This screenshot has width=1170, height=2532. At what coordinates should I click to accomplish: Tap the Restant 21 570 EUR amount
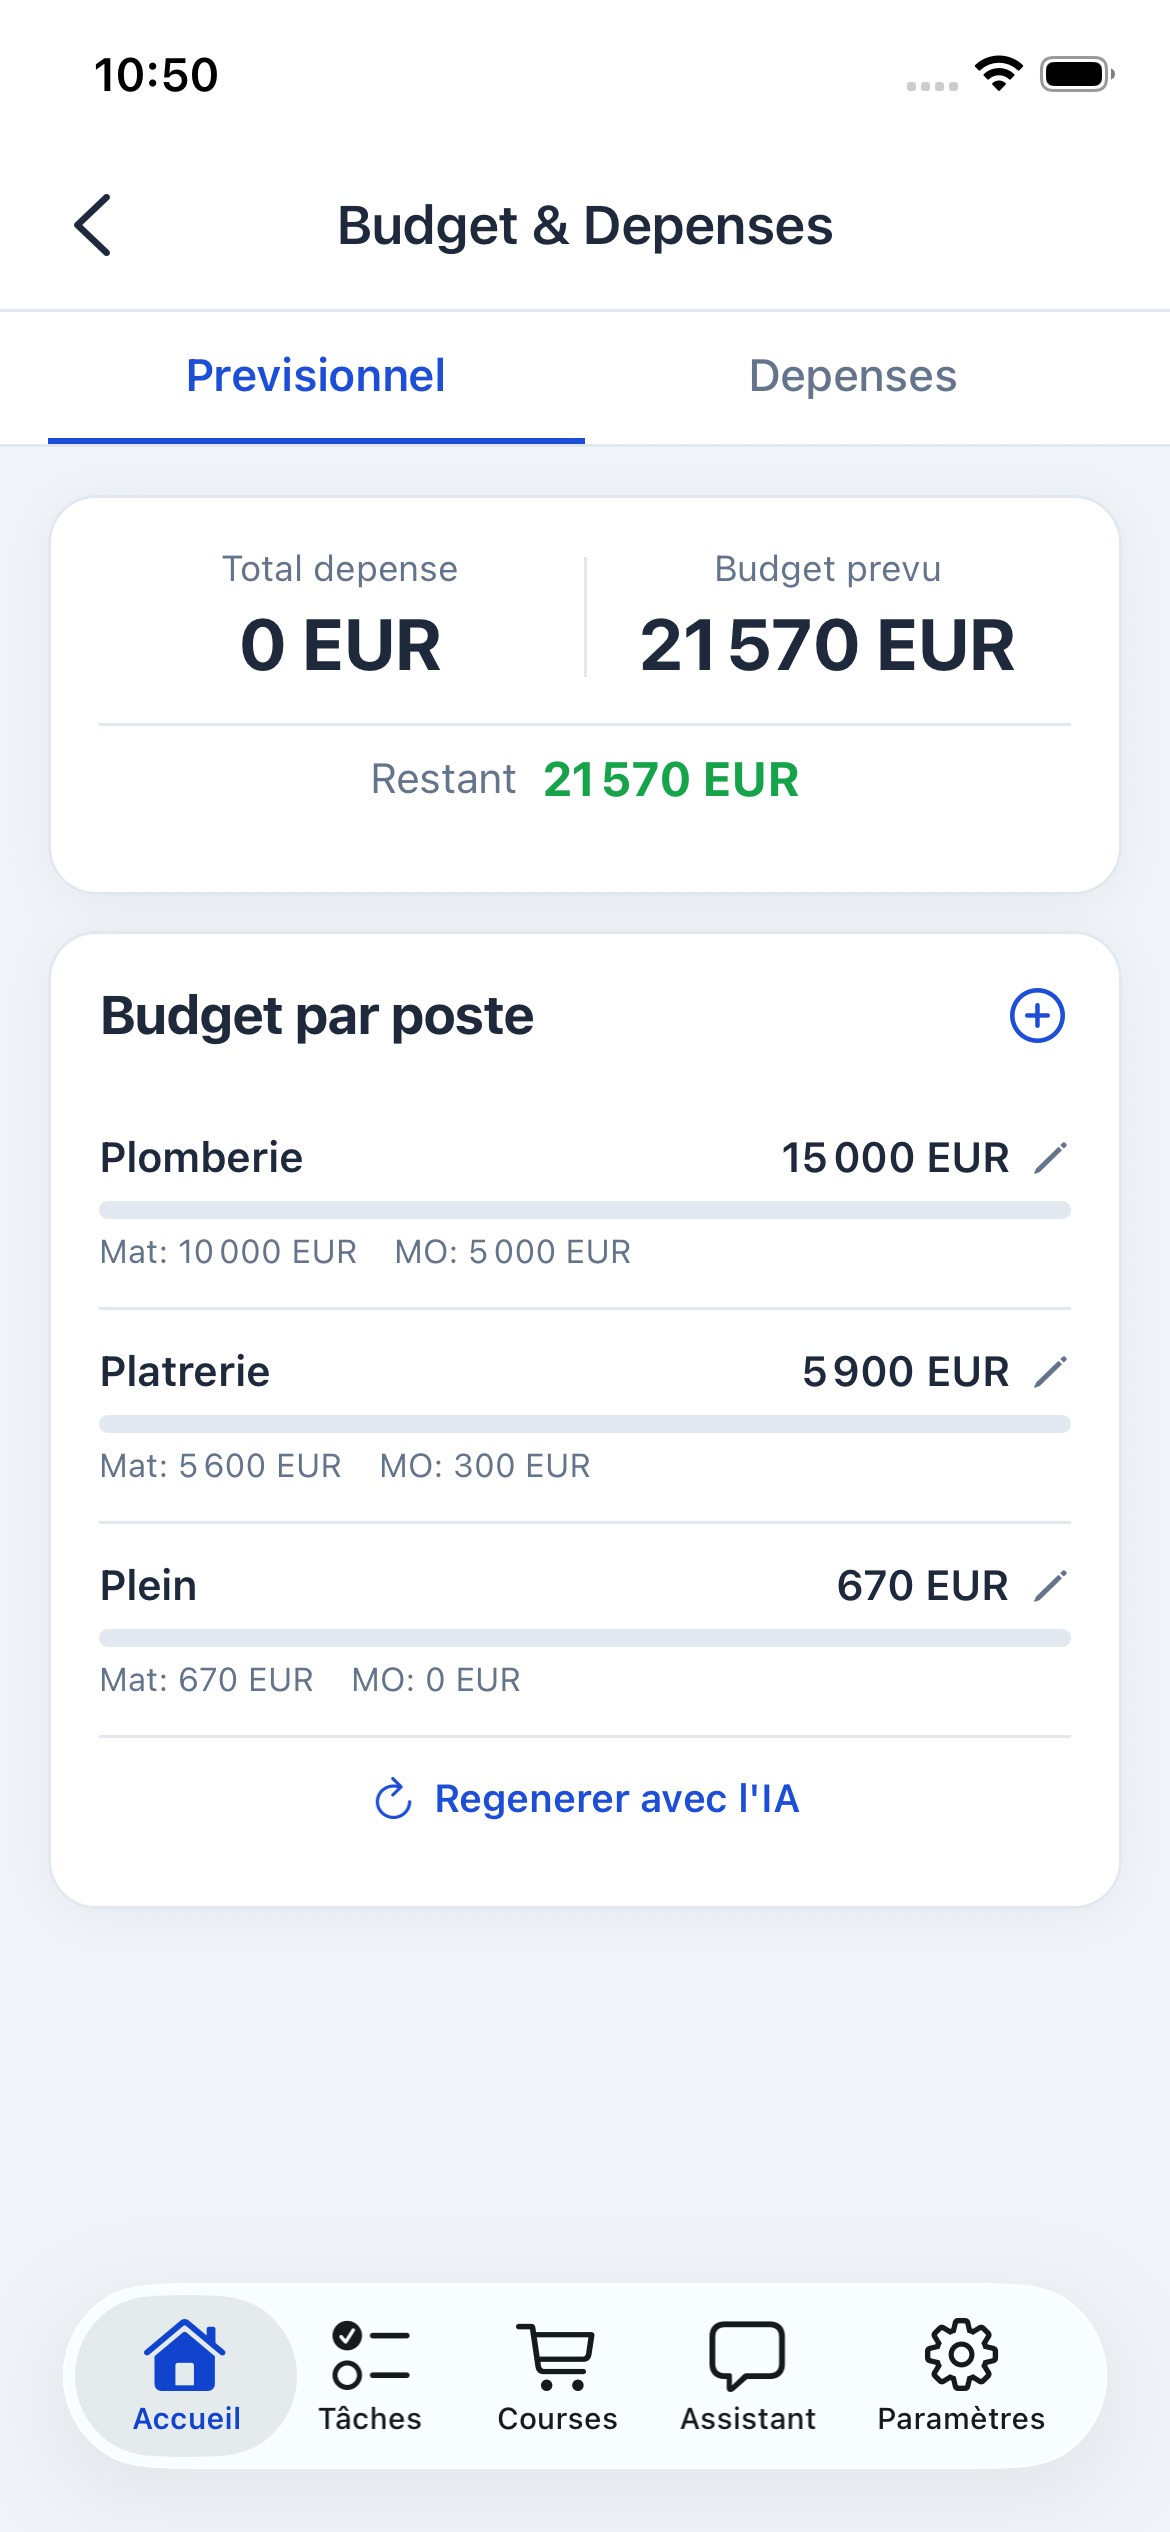click(x=671, y=780)
